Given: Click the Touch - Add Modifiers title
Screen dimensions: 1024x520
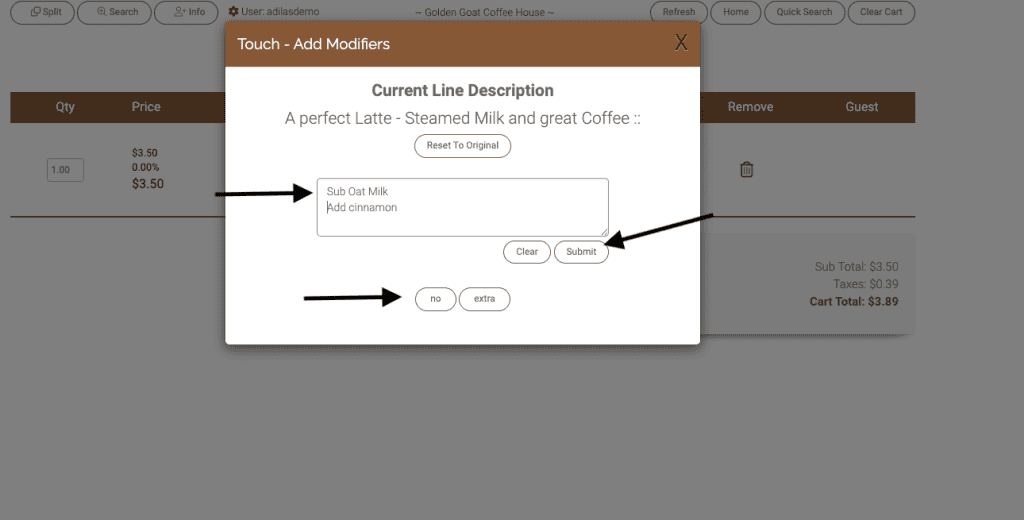Looking at the screenshot, I should [313, 44].
